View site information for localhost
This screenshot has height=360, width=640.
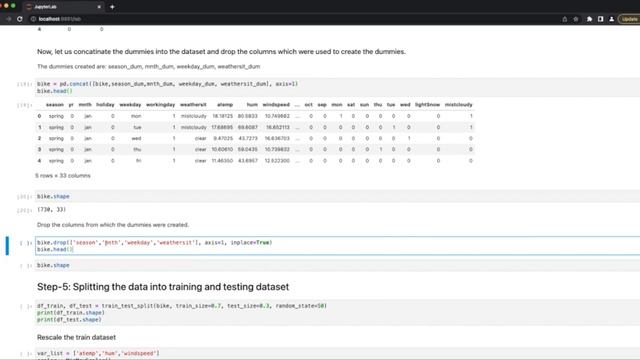tap(33, 19)
